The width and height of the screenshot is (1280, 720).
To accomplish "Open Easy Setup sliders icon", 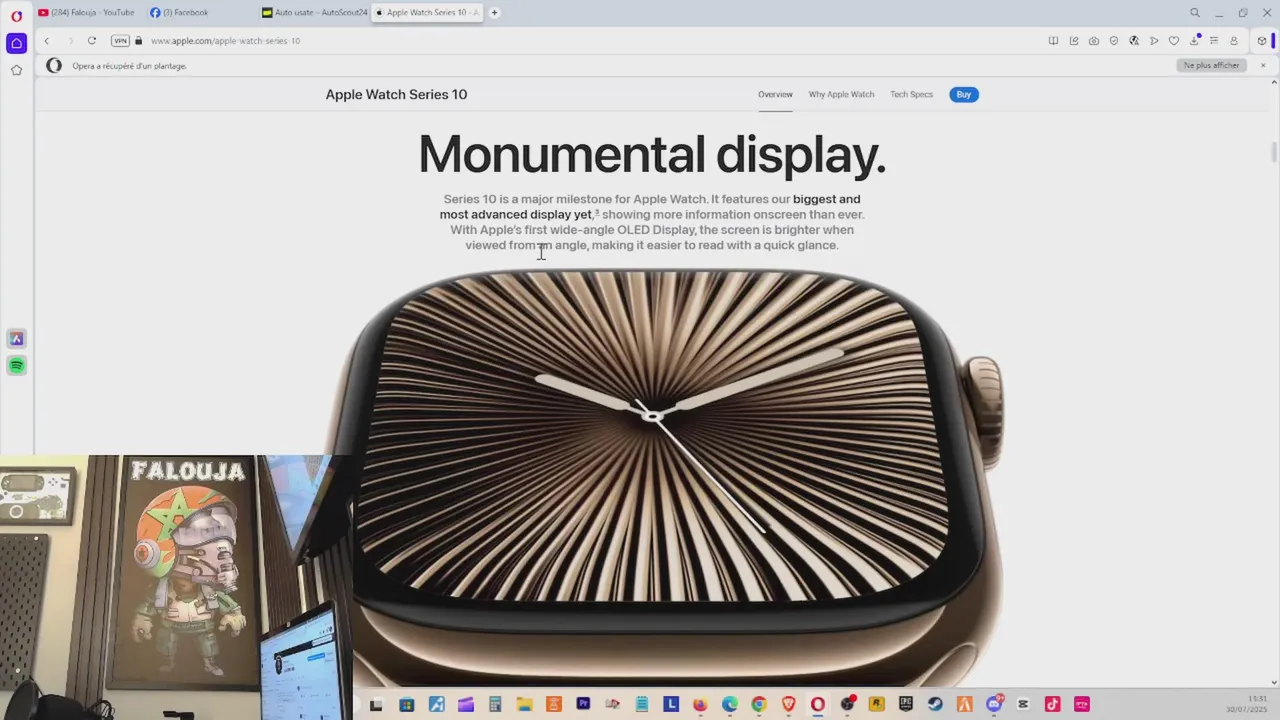I will (x=1214, y=41).
